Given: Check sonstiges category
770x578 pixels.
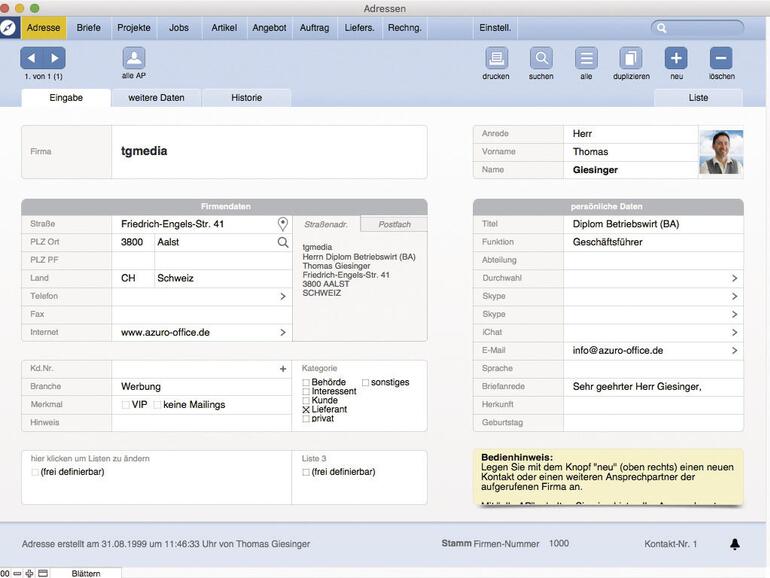Looking at the screenshot, I should click(x=365, y=382).
